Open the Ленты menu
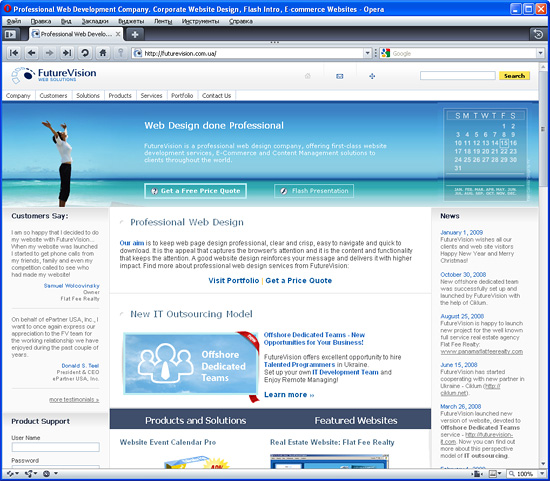Screen dimensions: 550x481 163,21
